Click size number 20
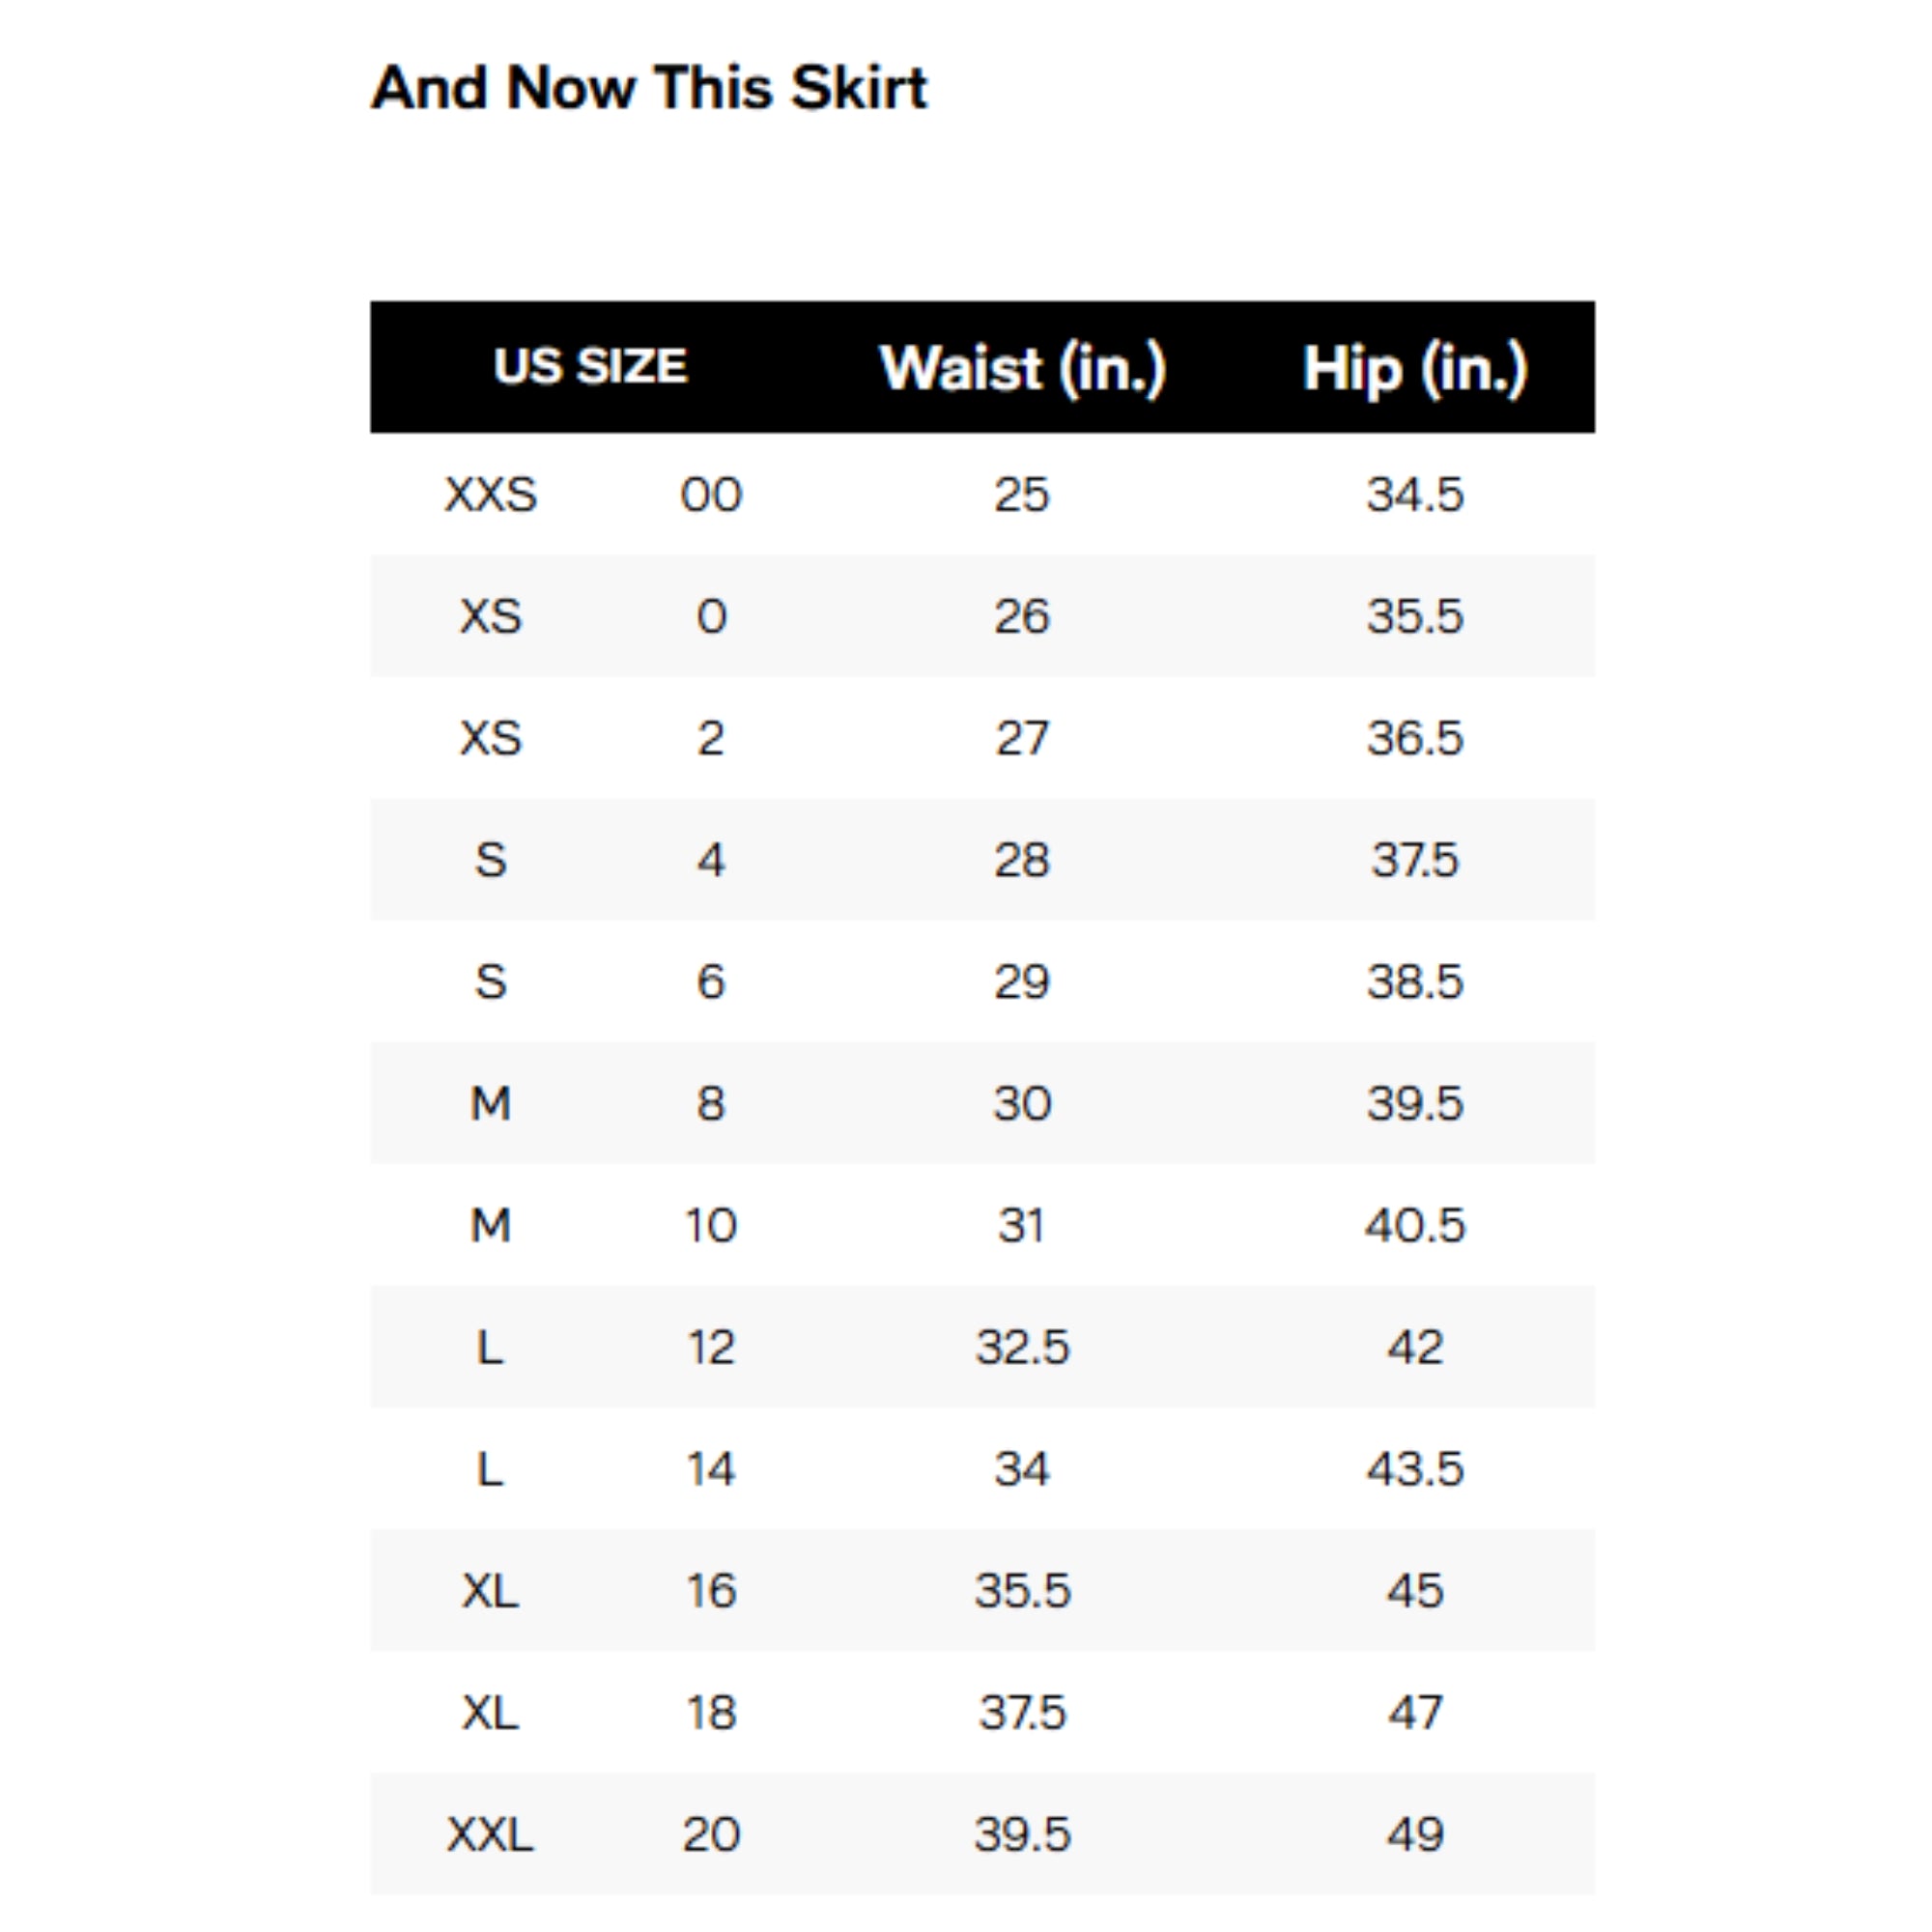The image size is (1932, 1932). tap(711, 1835)
